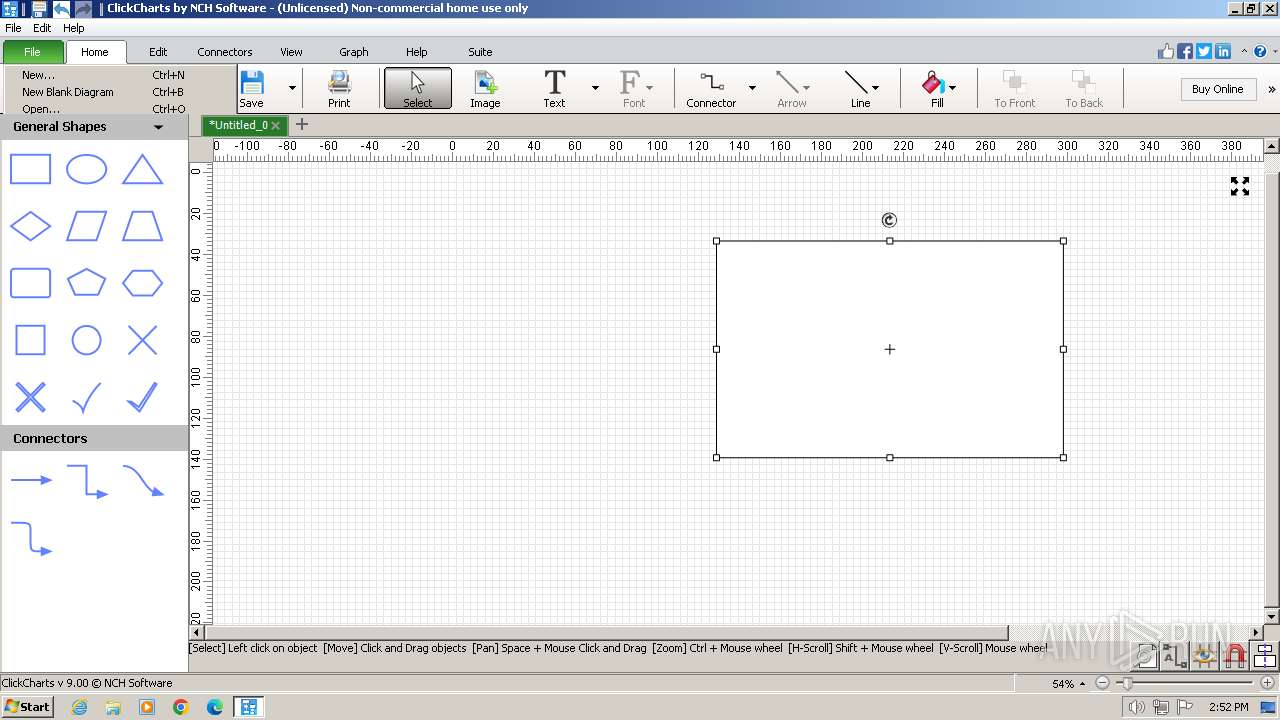Screen dimensions: 1280x720
Task: Switch to the Edit ribbon tab
Action: tap(158, 52)
